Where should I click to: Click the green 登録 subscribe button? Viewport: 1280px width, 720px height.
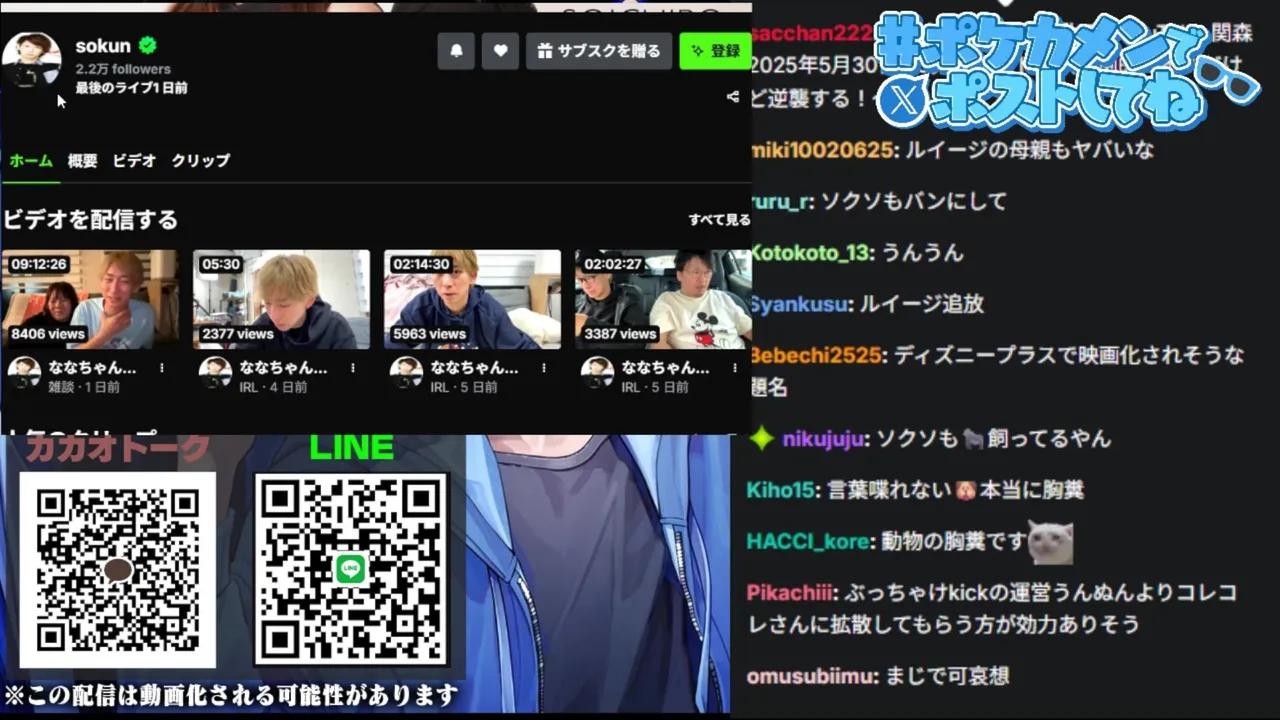coord(715,51)
